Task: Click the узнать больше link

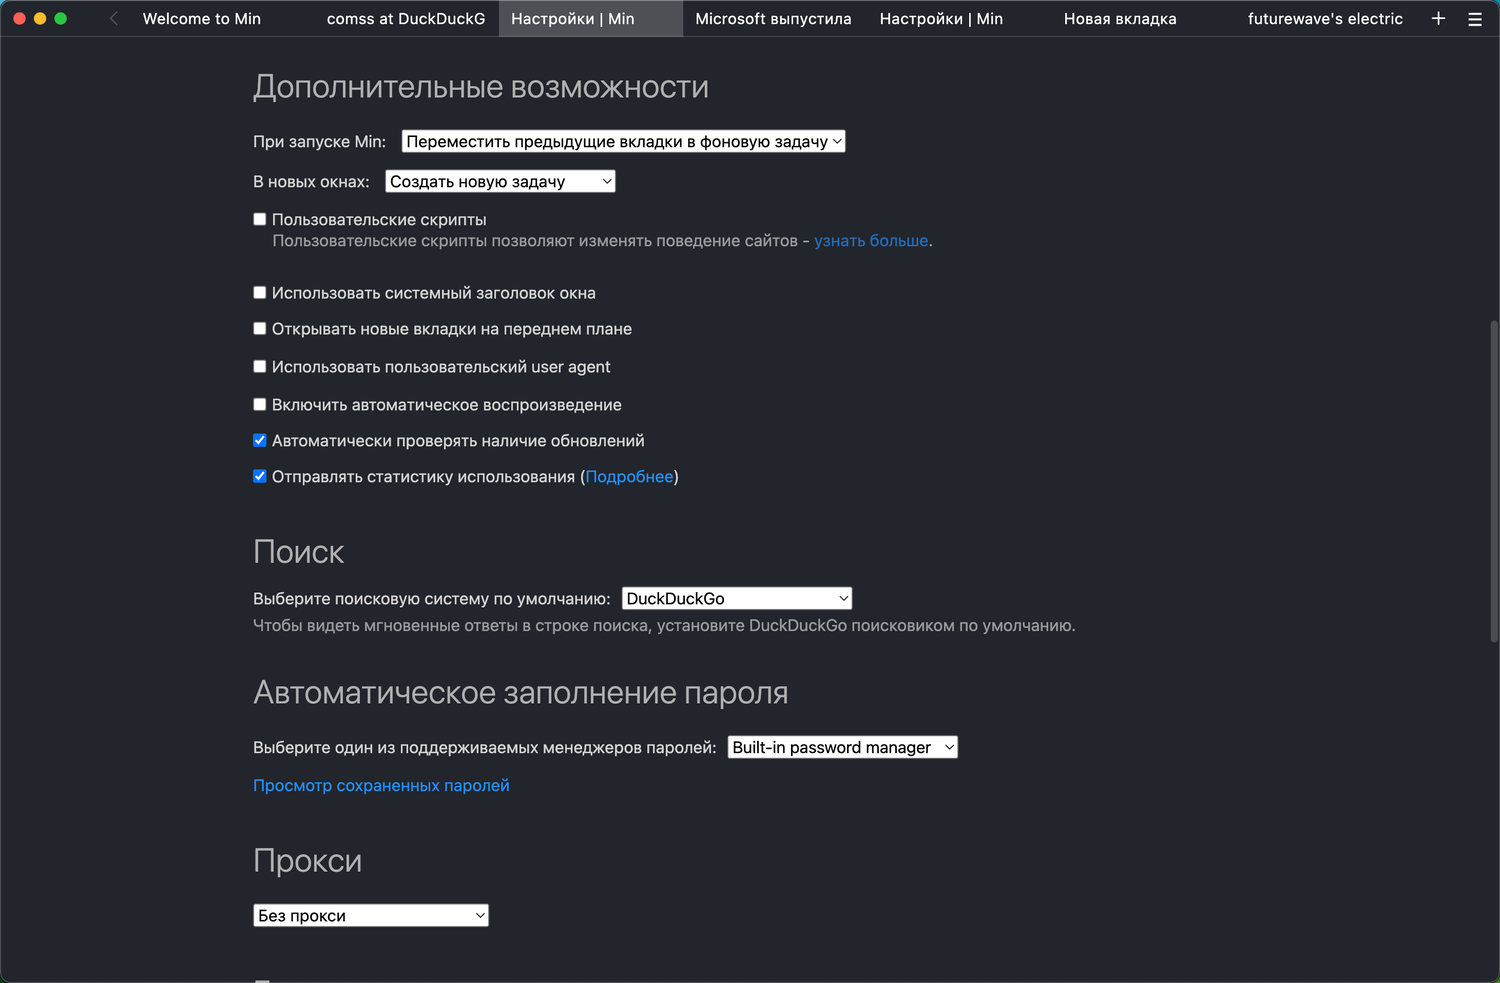Action: 870,241
